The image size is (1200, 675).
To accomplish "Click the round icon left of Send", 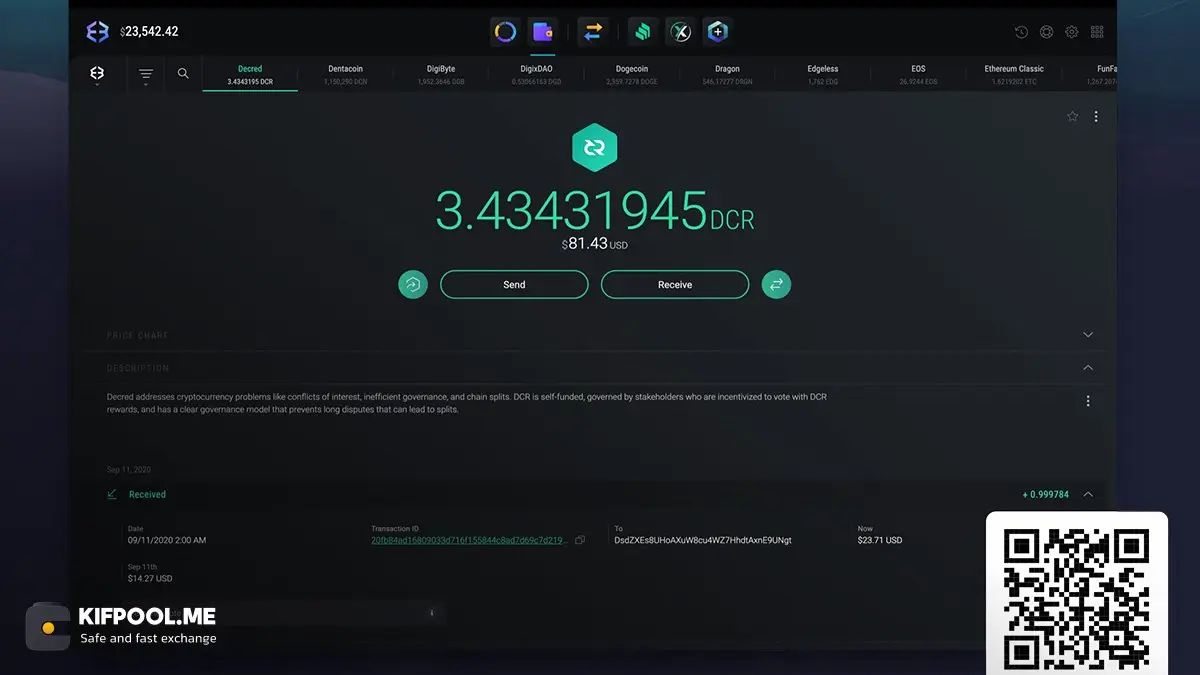I will (413, 284).
